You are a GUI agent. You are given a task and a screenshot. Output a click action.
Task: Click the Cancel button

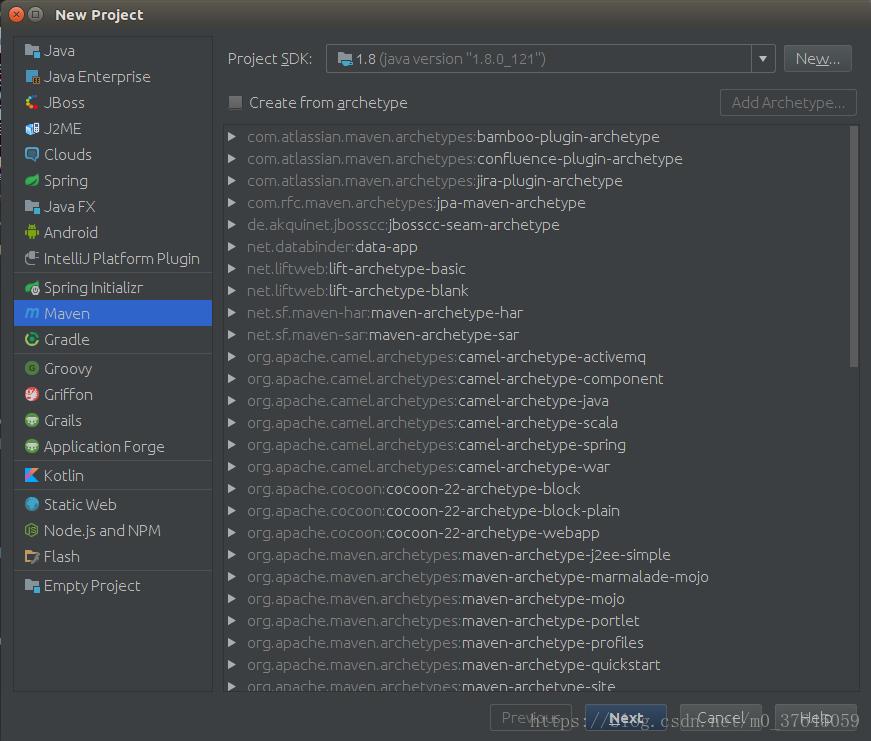pos(720,718)
